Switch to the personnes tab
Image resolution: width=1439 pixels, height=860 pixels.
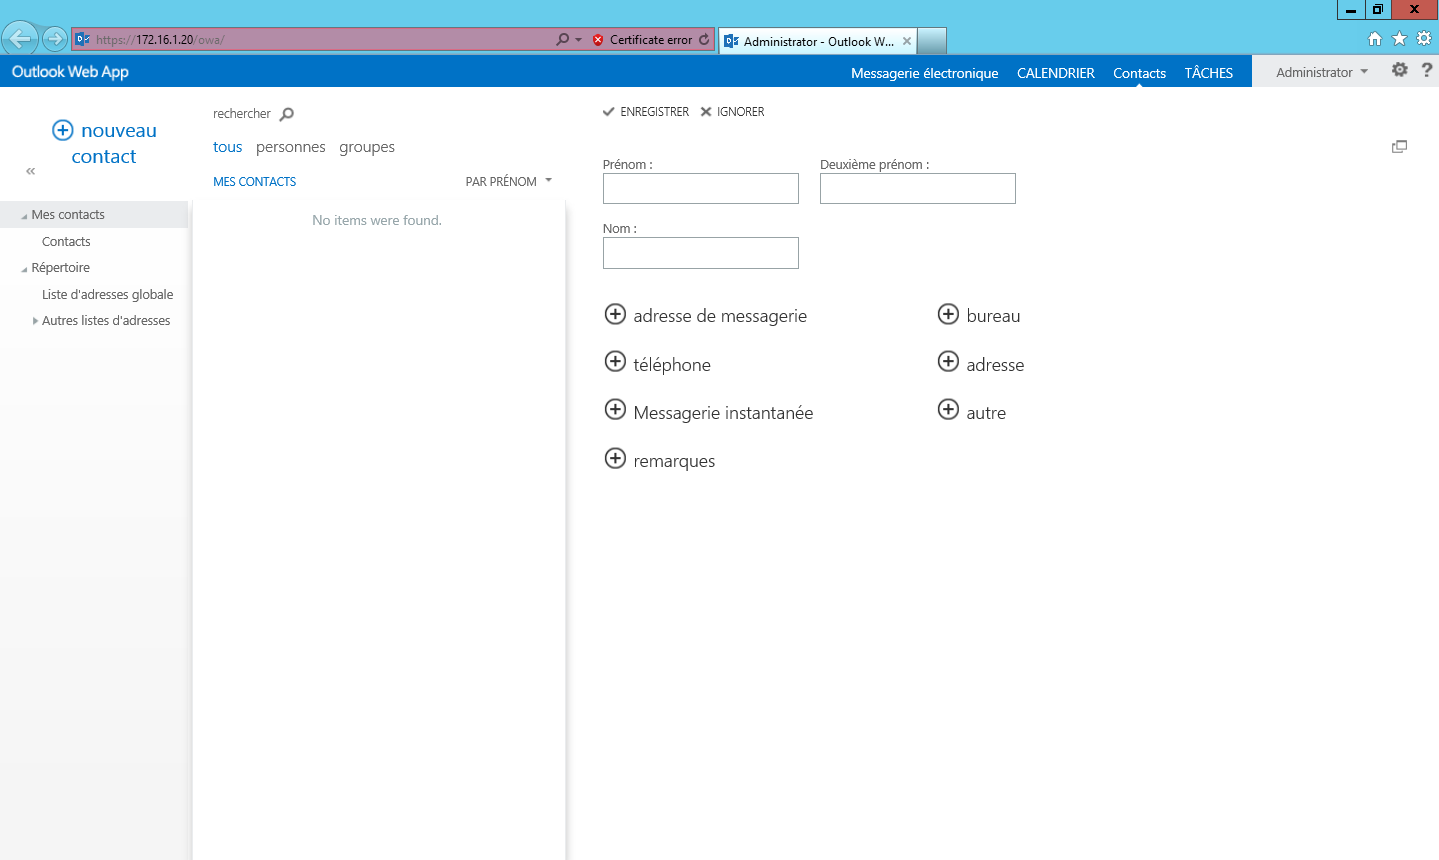pos(290,146)
